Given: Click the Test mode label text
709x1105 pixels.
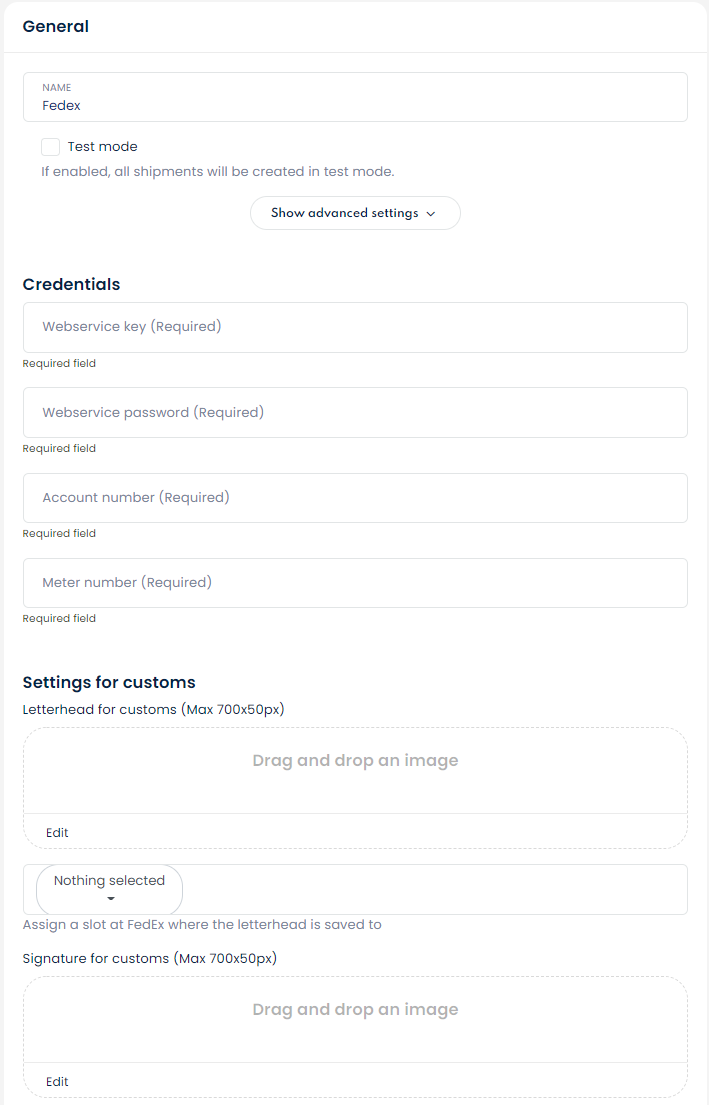Looking at the screenshot, I should 102,147.
